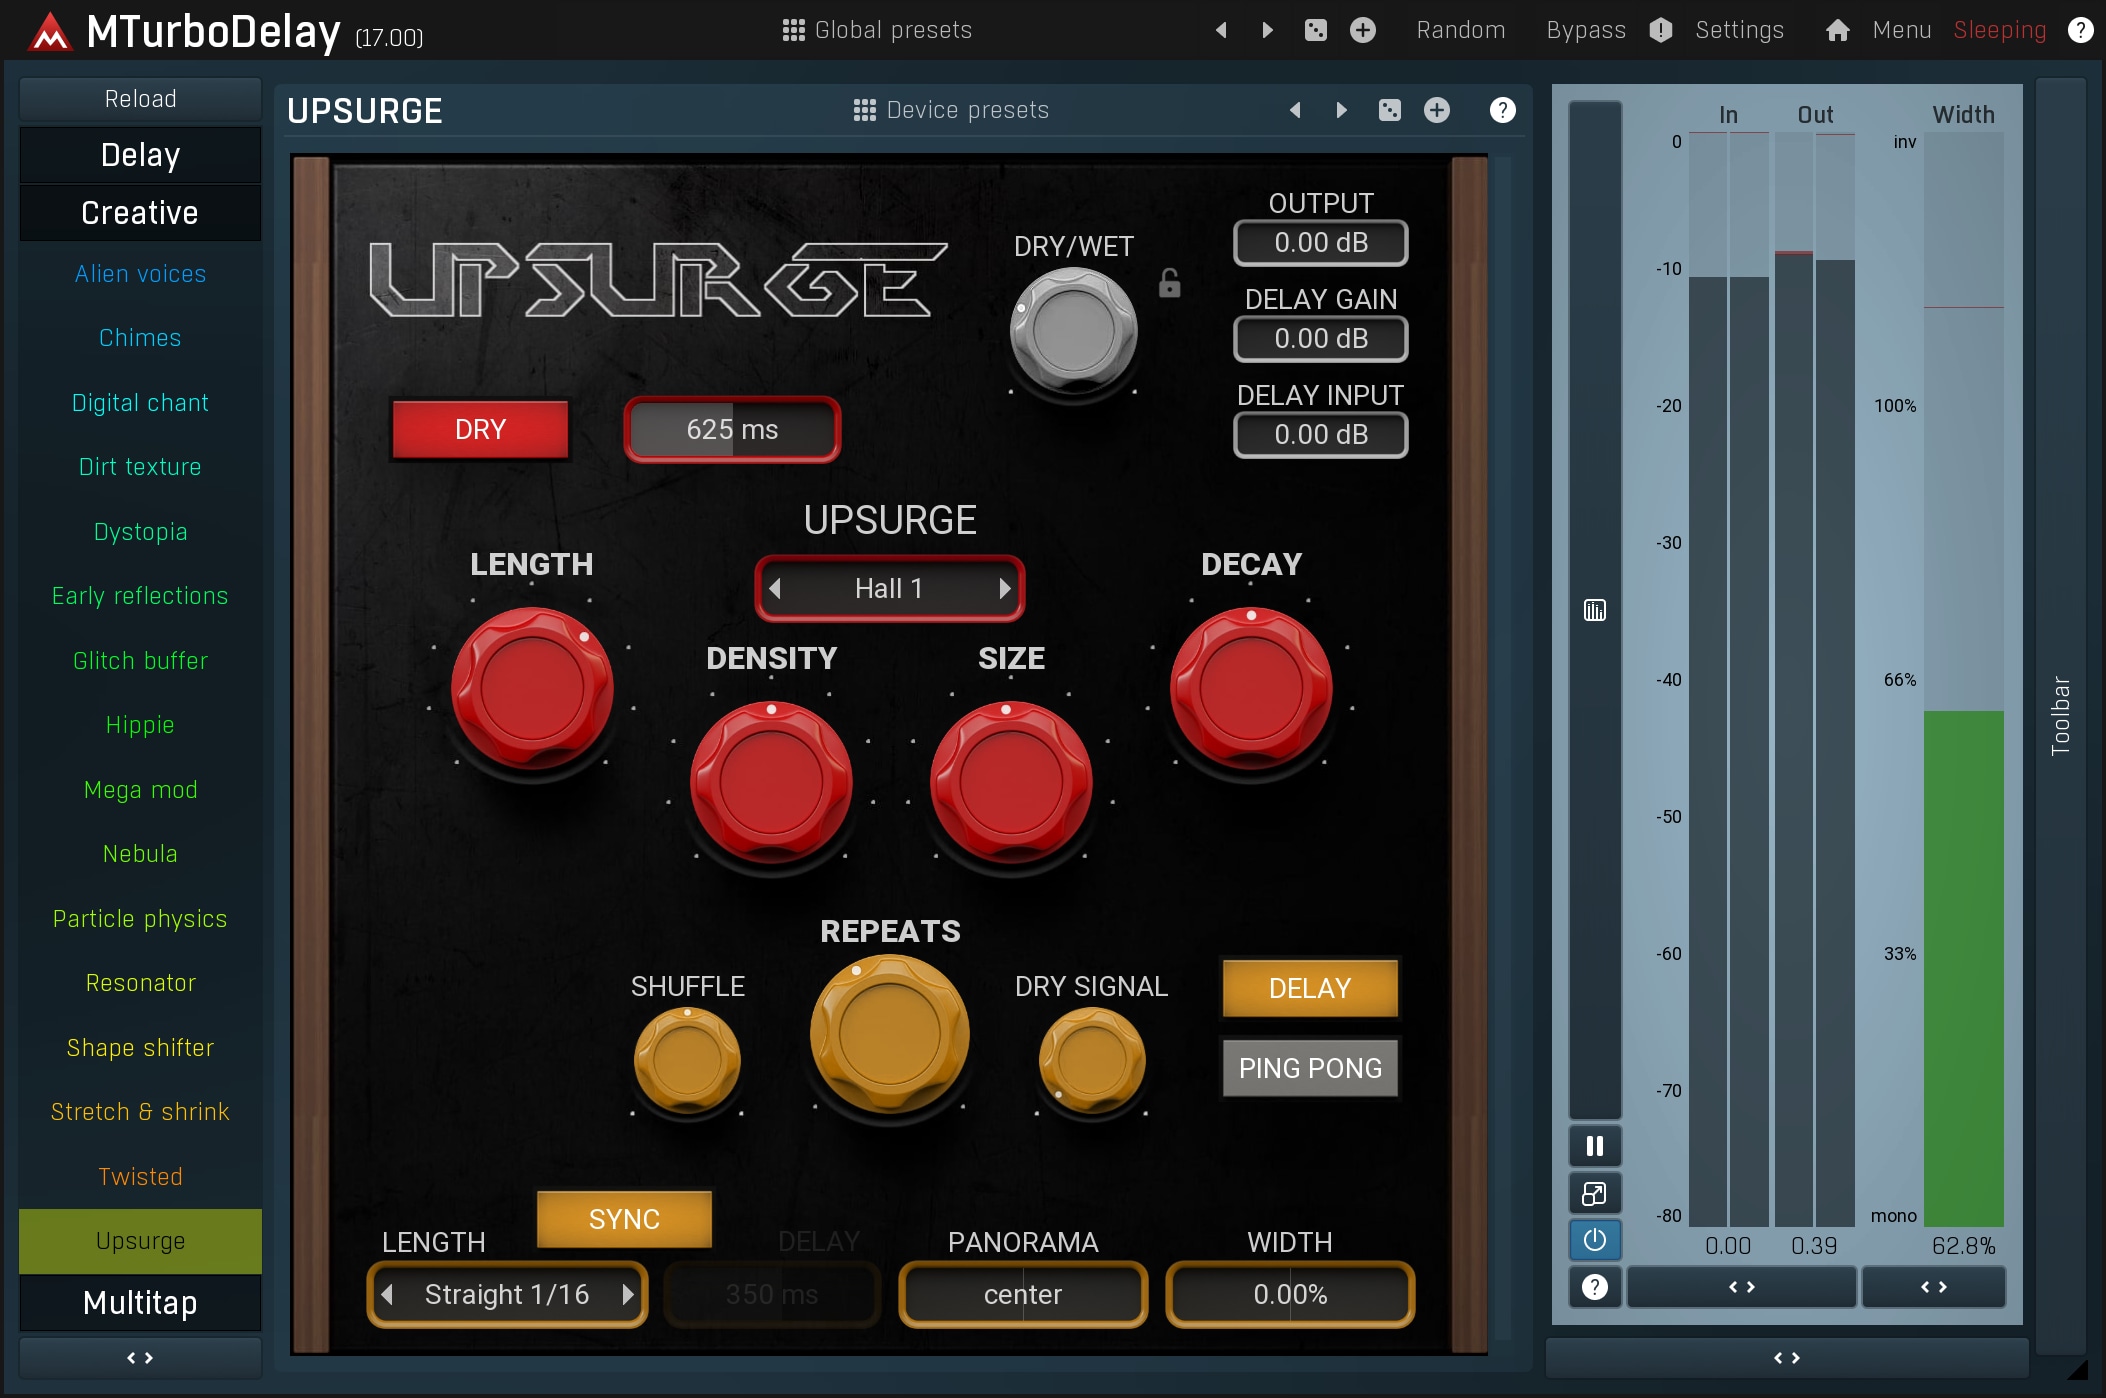Toggle the red DRY button
This screenshot has height=1398, width=2106.
tap(480, 430)
